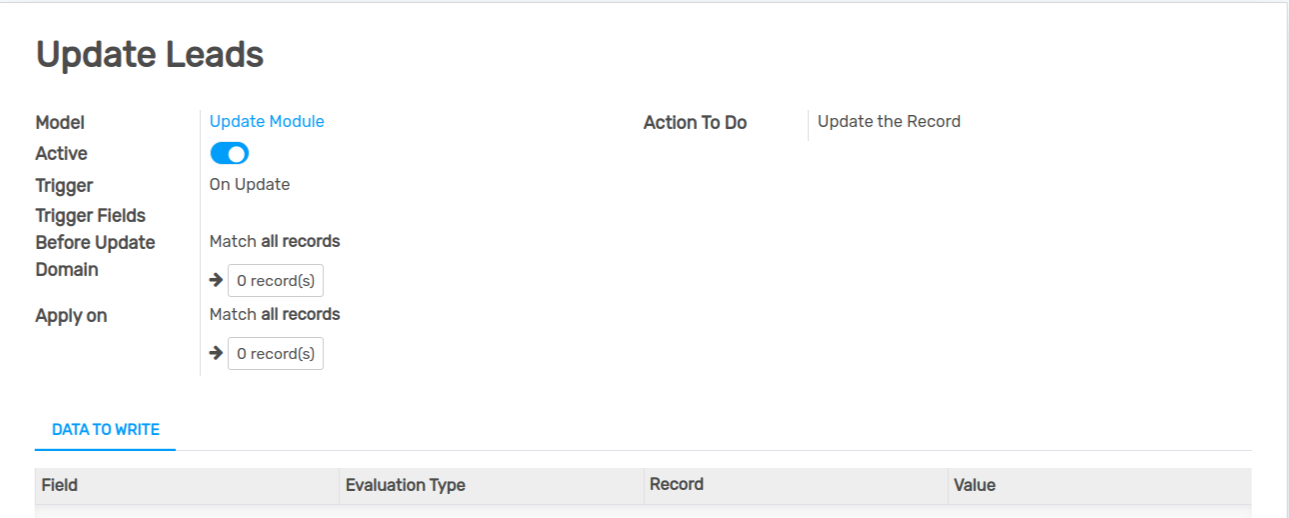This screenshot has height=518, width=1289.
Task: Click the Action To Do label
Action: point(695,122)
